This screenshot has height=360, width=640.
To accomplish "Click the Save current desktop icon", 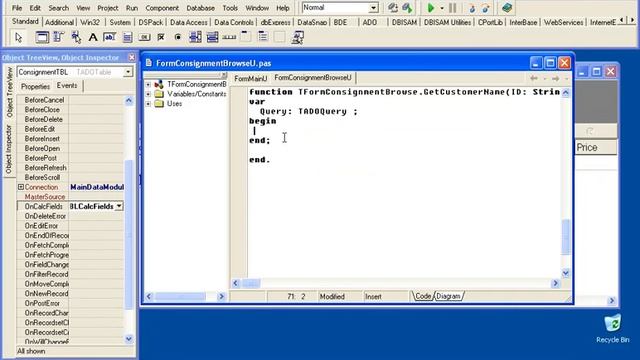I will [393, 8].
